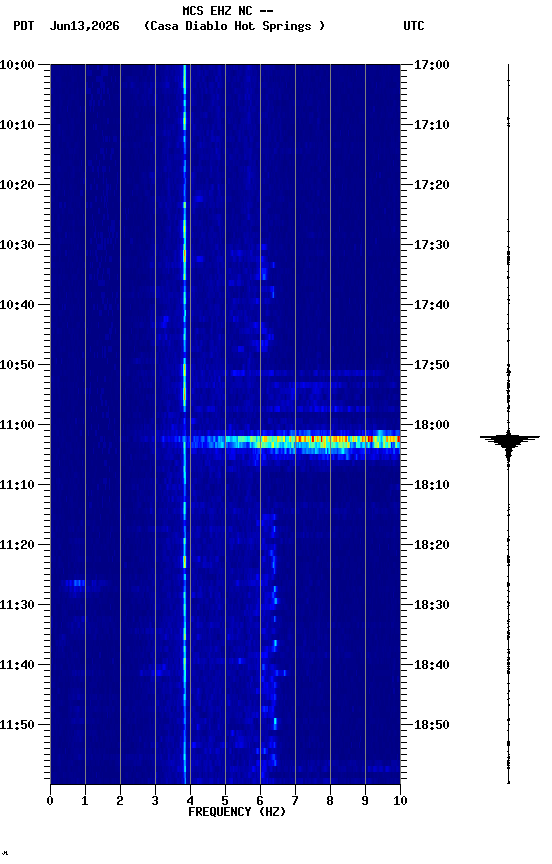The width and height of the screenshot is (552, 864).
Task: Click the '18:40' UTC time label
Action: [432, 665]
